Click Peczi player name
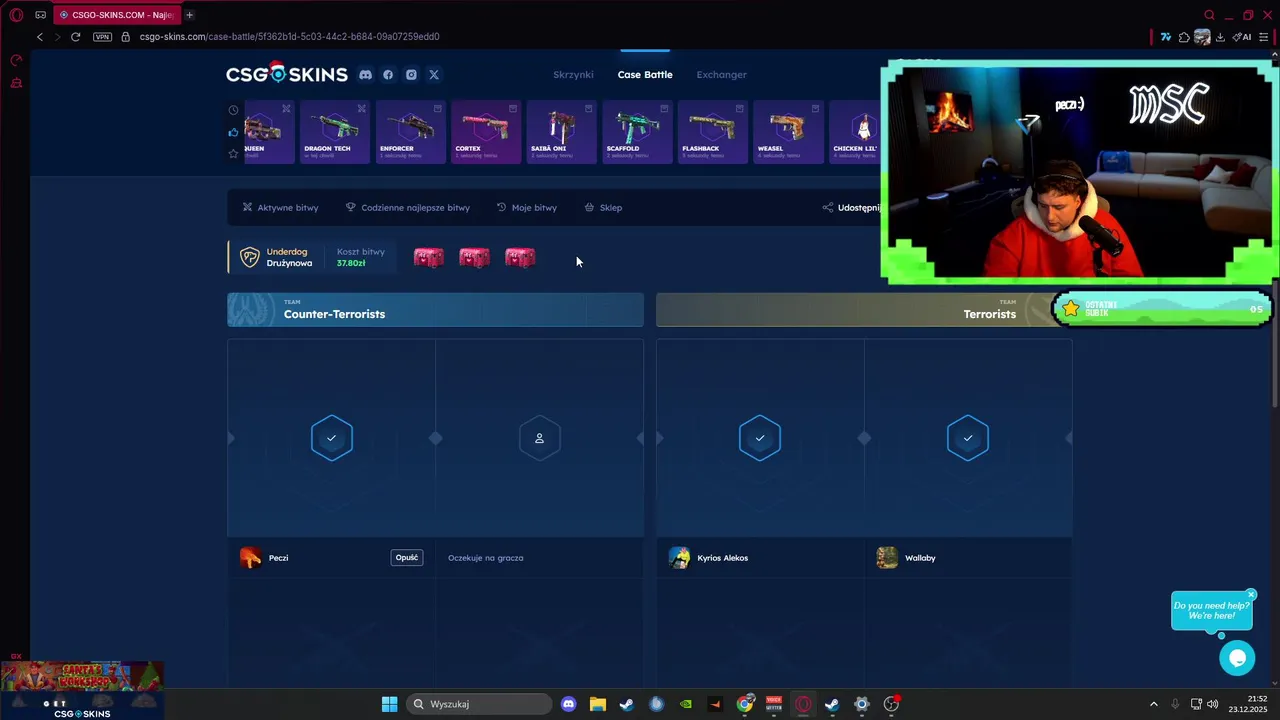1280x720 pixels. [278, 558]
